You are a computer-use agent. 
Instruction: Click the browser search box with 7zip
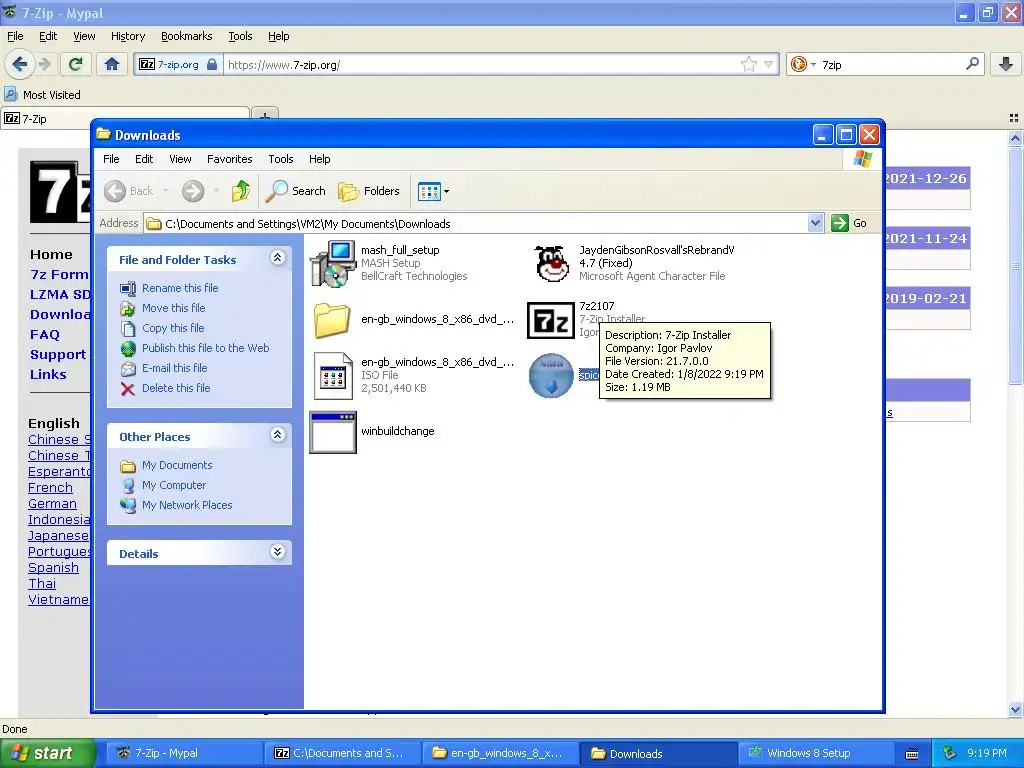coord(890,64)
